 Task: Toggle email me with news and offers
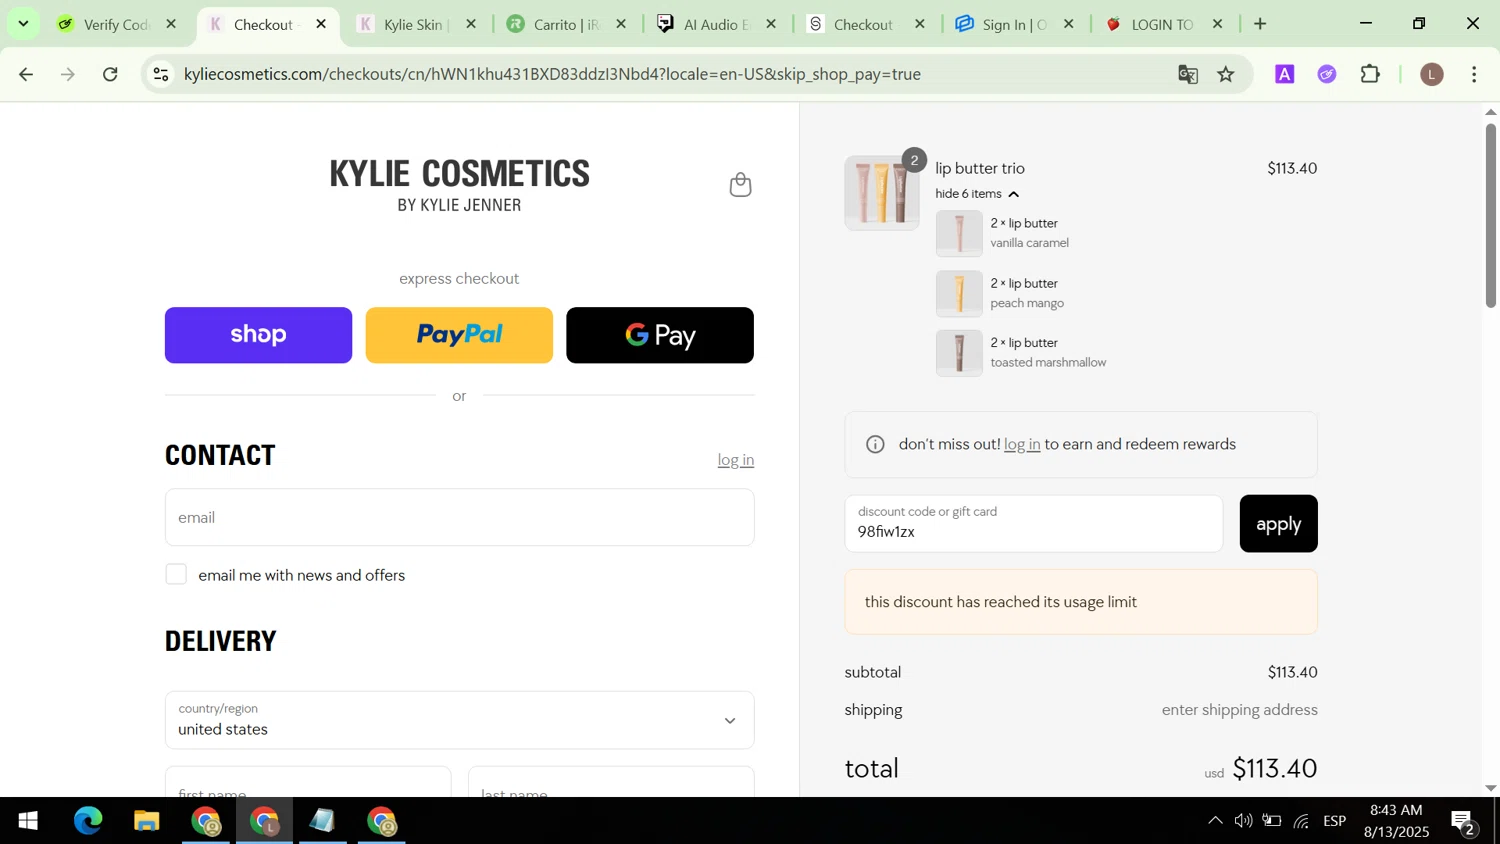pos(176,574)
